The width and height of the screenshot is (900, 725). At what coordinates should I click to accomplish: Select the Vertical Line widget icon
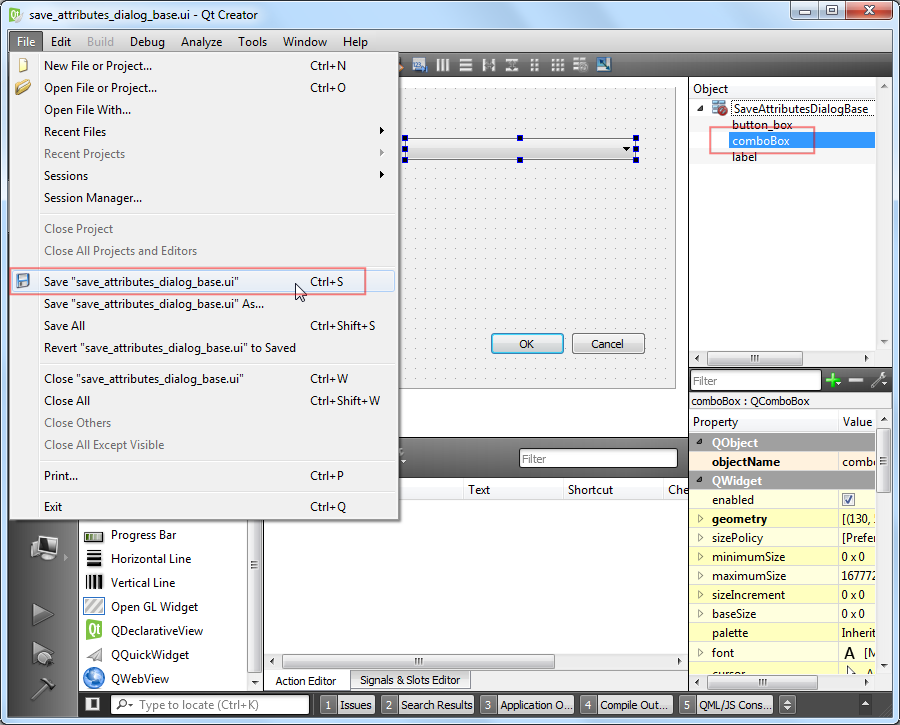tap(94, 583)
